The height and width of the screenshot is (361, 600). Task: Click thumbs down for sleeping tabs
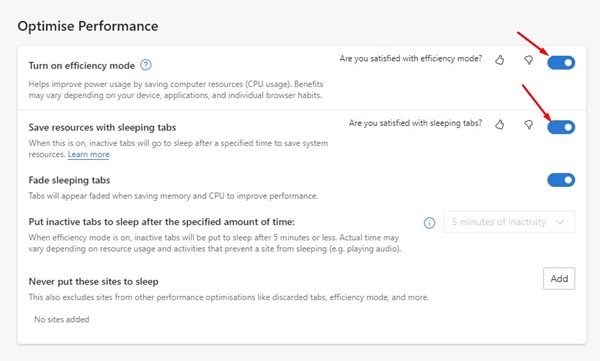[528, 124]
